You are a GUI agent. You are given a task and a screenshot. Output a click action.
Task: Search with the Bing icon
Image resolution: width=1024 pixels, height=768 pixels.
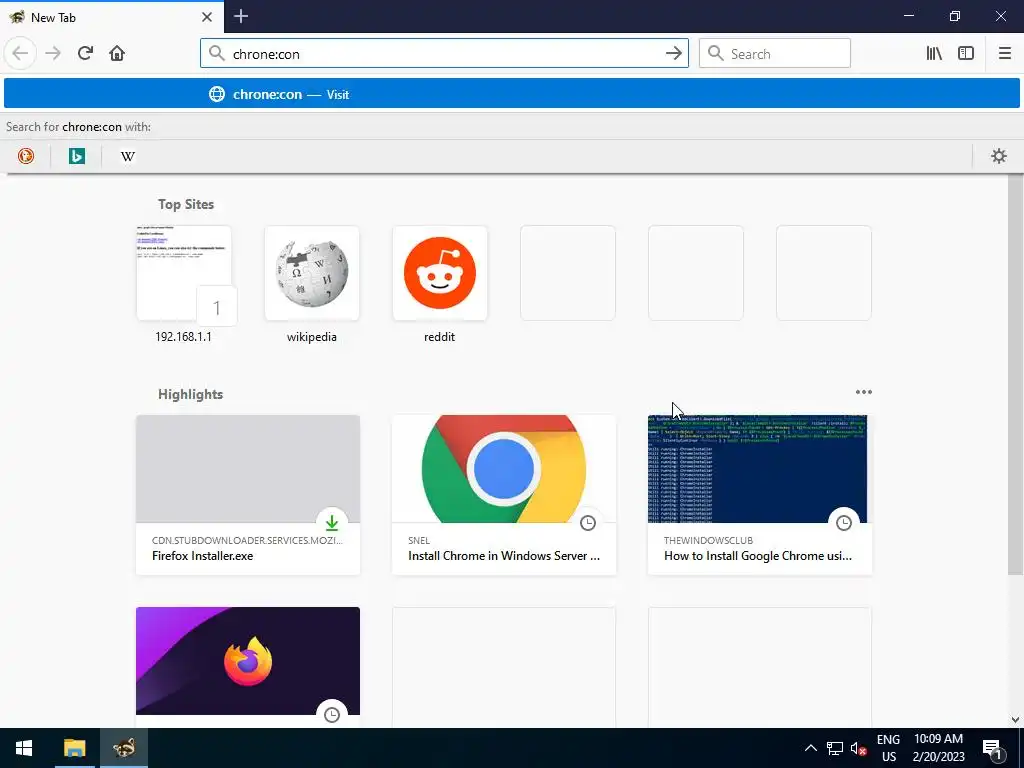click(x=77, y=156)
